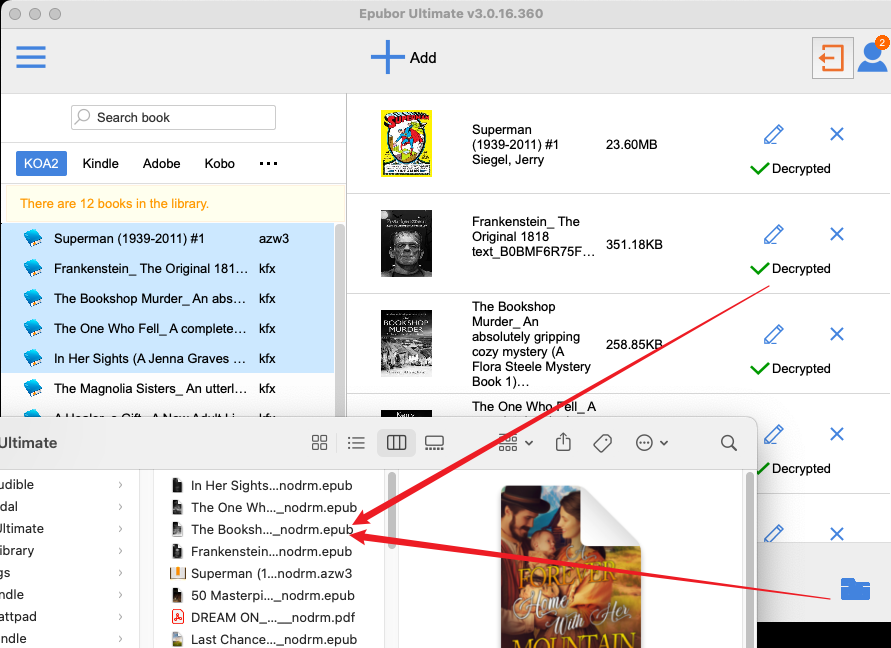Click The Bookshop Murder cover thumbnail
This screenshot has height=648, width=891.
click(x=406, y=343)
